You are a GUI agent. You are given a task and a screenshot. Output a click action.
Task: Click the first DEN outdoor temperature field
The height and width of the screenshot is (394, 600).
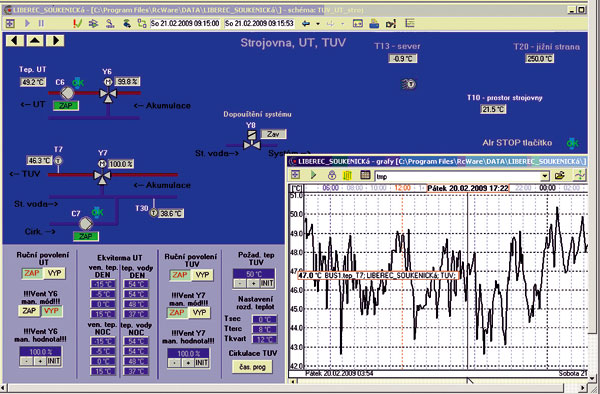[x=103, y=284]
